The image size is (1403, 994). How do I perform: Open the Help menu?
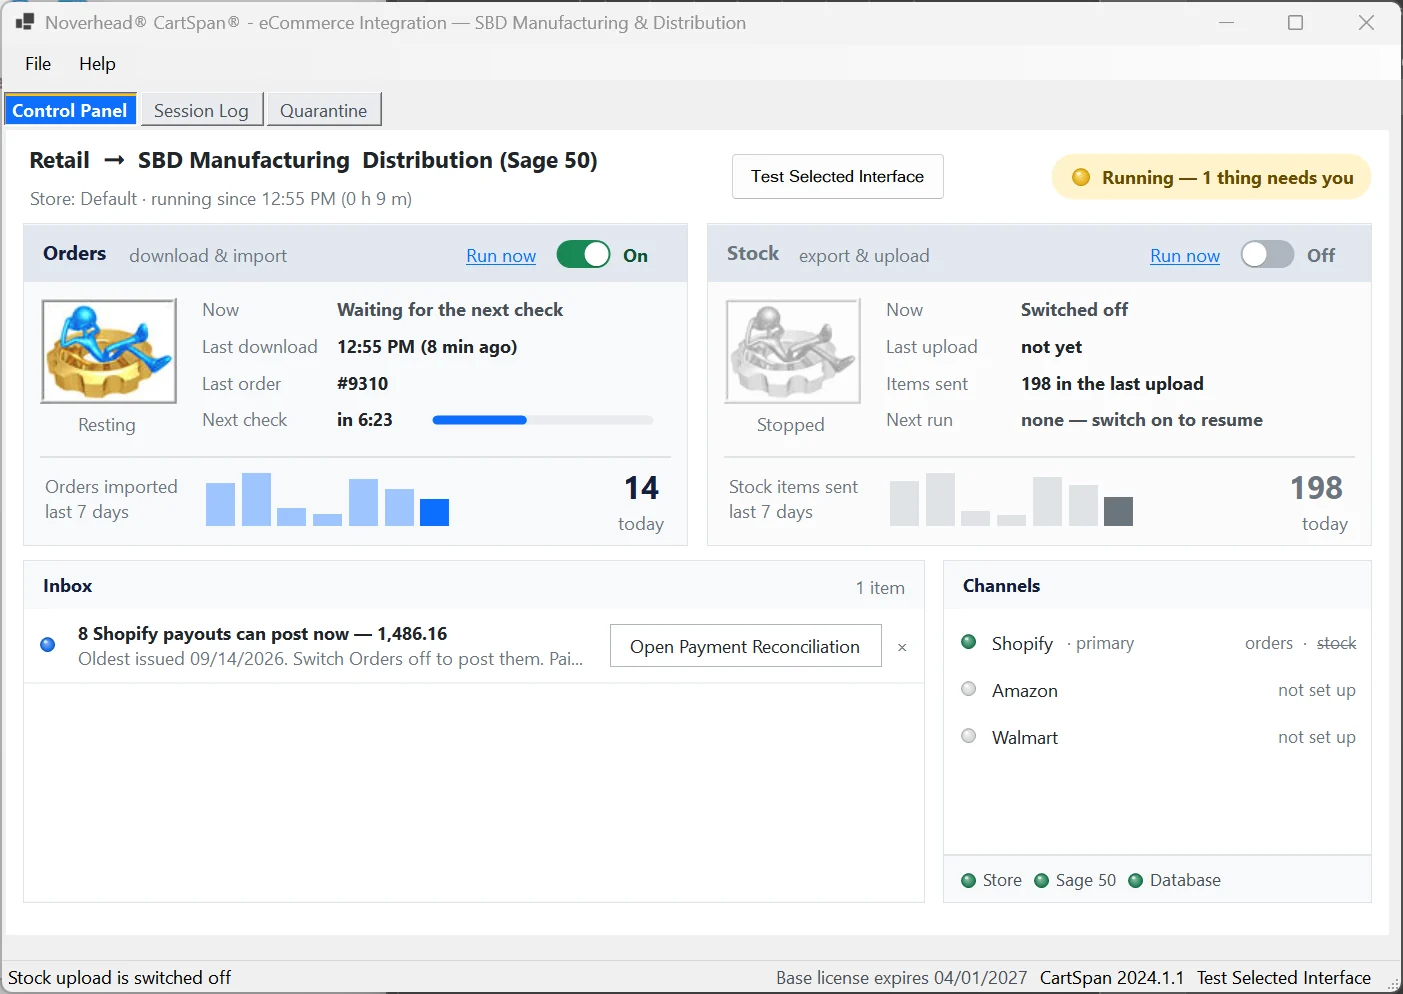tap(97, 63)
